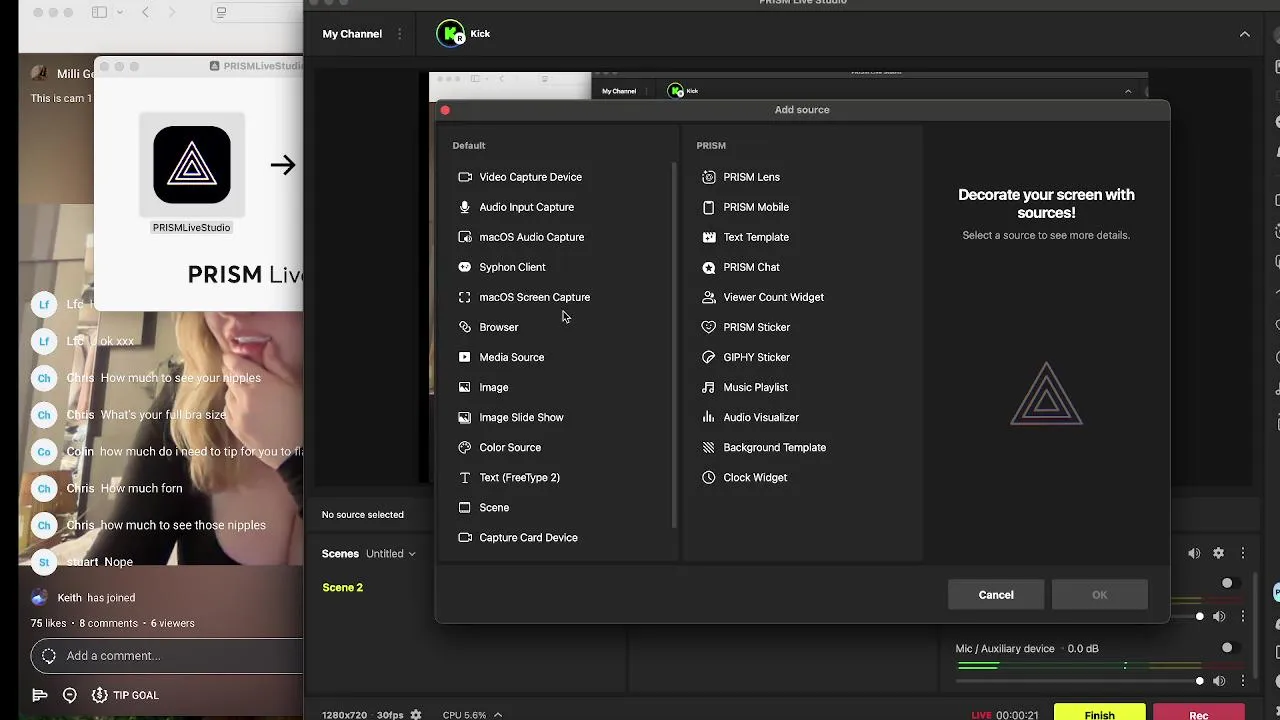Choose the PRISM Chat source icon
The image size is (1280, 720).
point(709,267)
